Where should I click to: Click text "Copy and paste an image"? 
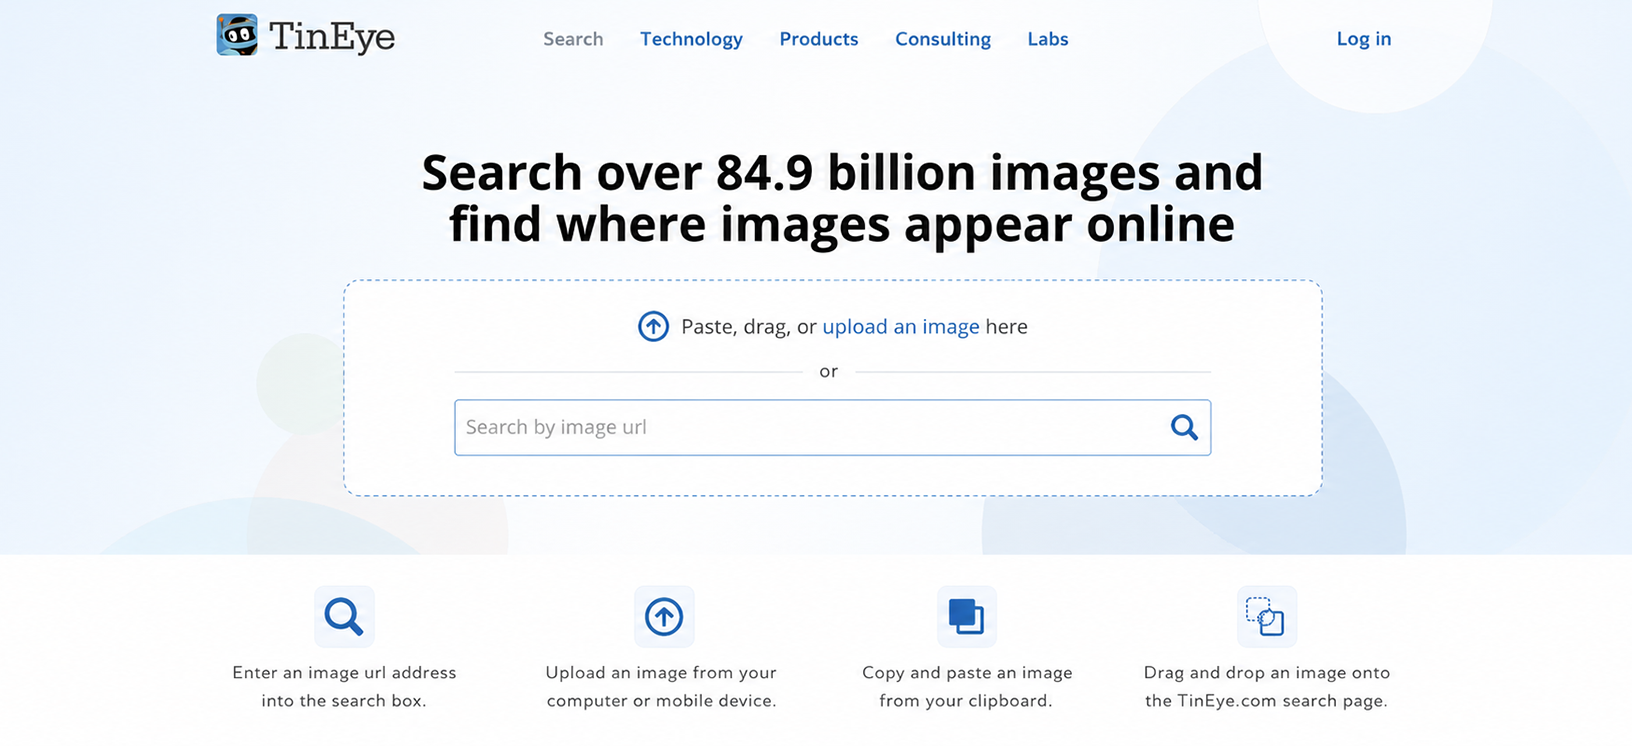(x=967, y=673)
